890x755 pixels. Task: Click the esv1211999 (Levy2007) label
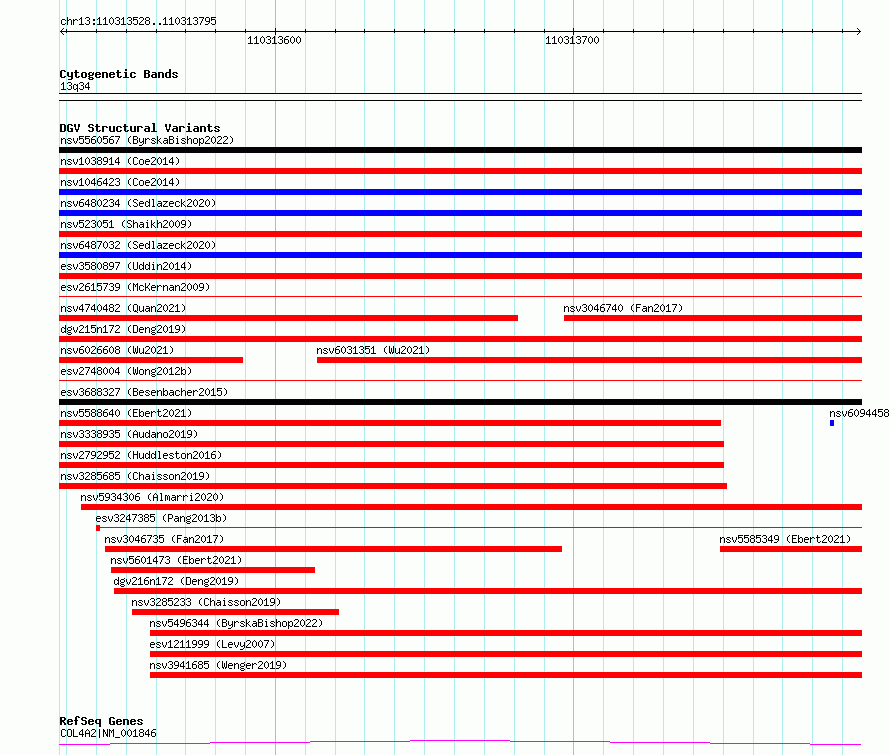coord(212,644)
